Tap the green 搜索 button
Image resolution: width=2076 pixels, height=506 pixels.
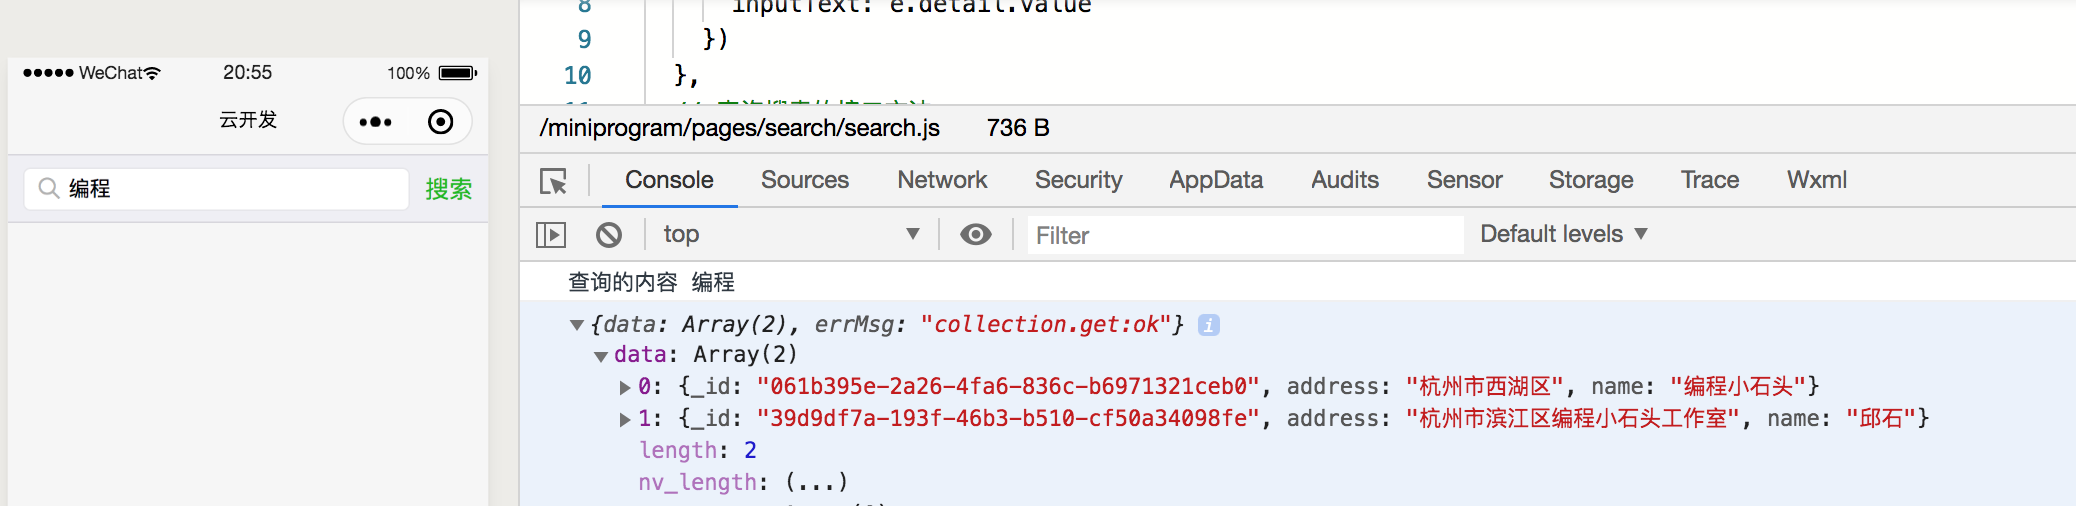click(448, 189)
